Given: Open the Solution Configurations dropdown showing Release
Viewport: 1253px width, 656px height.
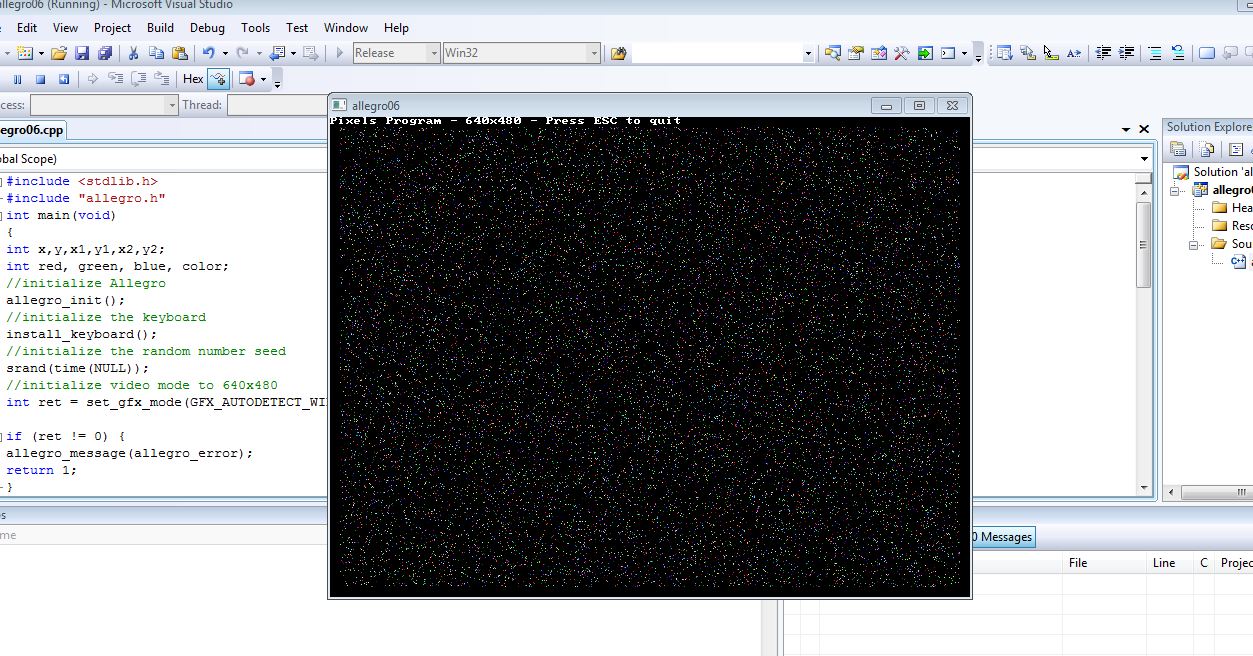Looking at the screenshot, I should (432, 53).
